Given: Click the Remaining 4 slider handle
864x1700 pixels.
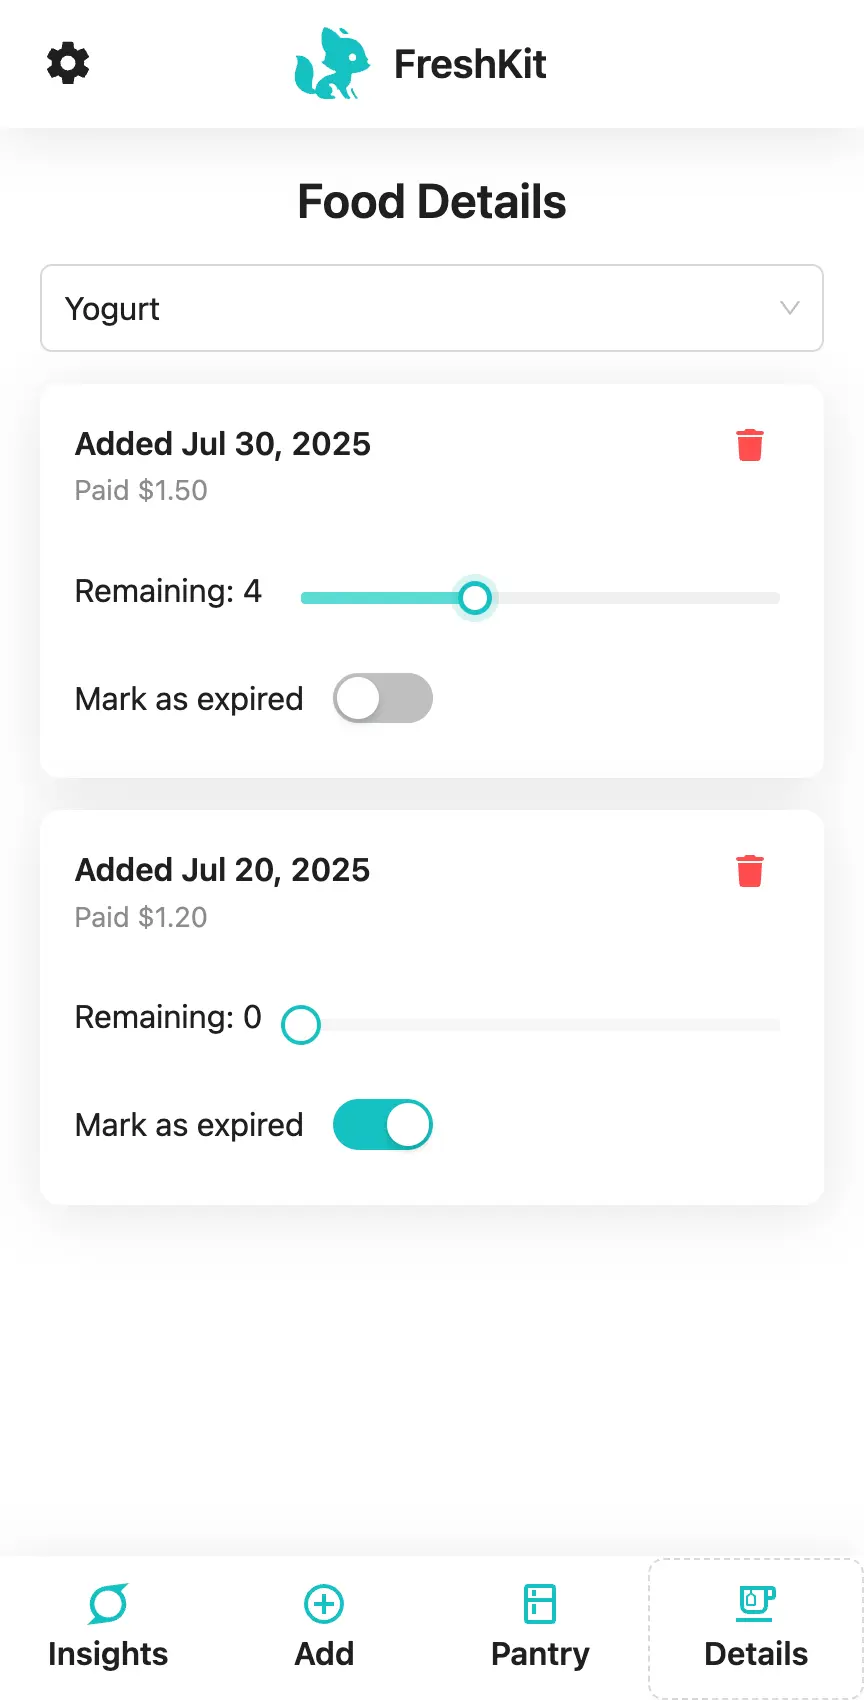Looking at the screenshot, I should click(475, 598).
